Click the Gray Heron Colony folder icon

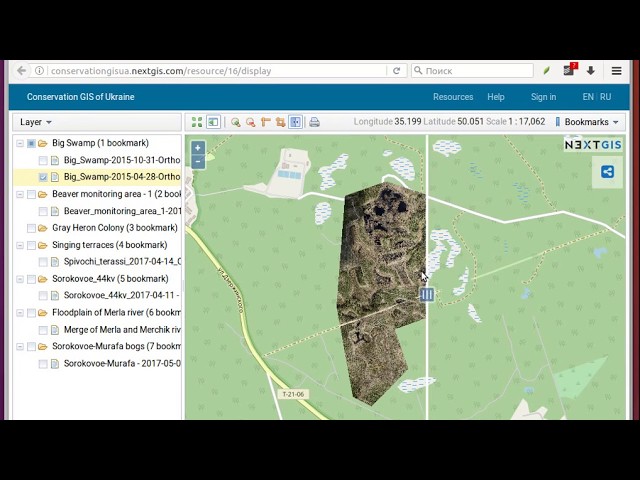42,228
